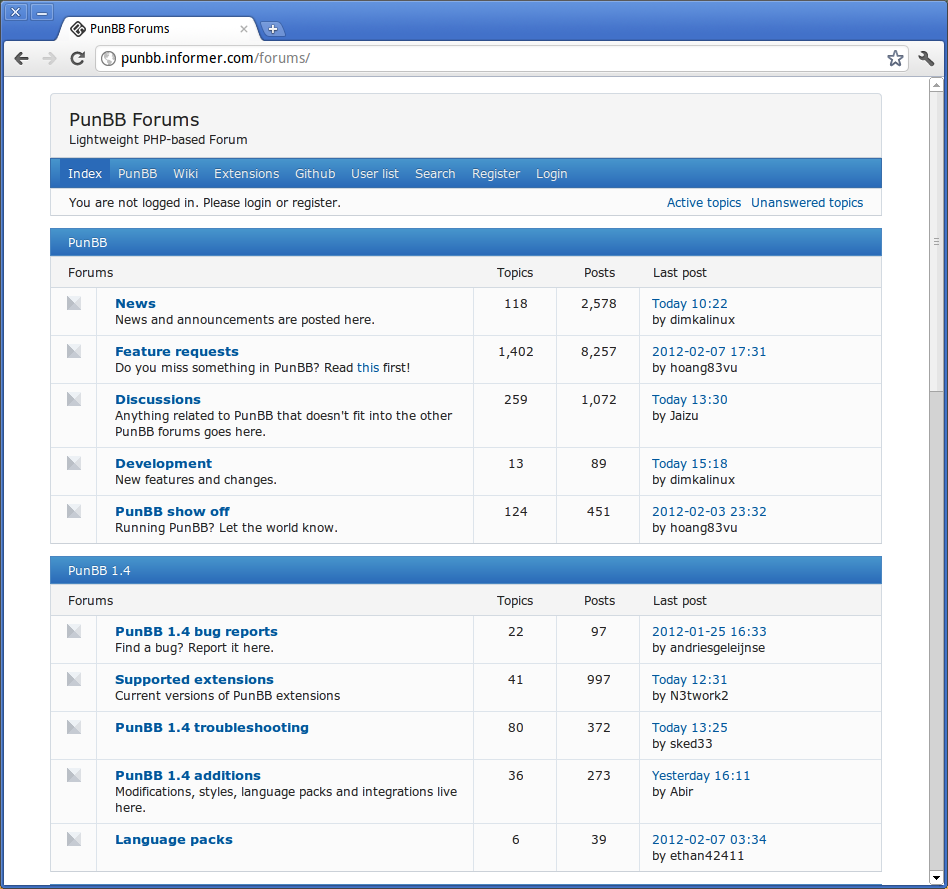
Task: Open the Discussions forum
Action: pyautogui.click(x=158, y=399)
